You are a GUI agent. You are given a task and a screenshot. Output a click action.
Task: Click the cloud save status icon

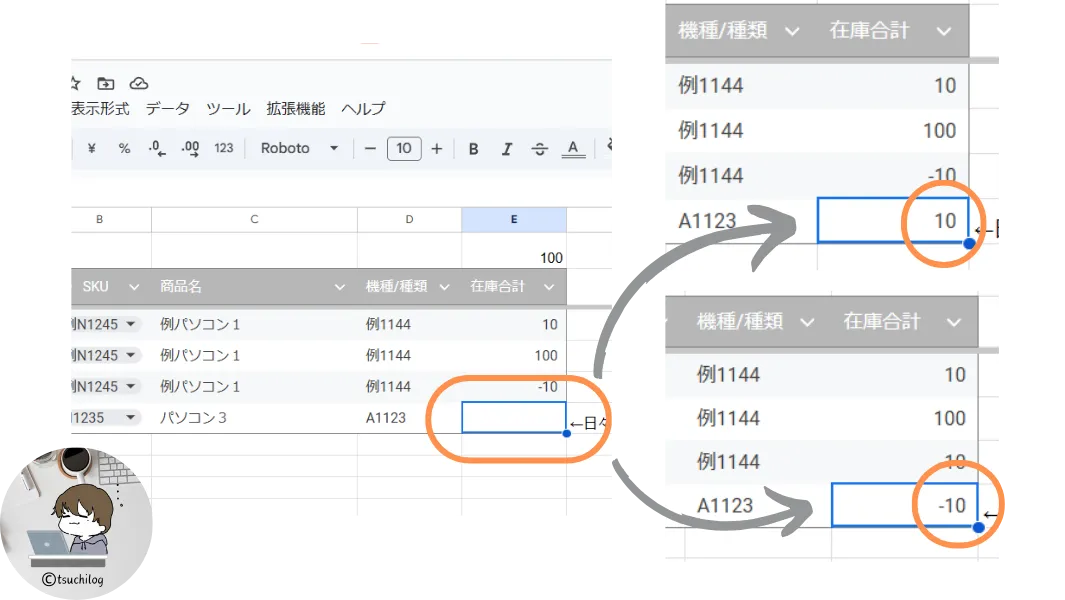pos(139,83)
